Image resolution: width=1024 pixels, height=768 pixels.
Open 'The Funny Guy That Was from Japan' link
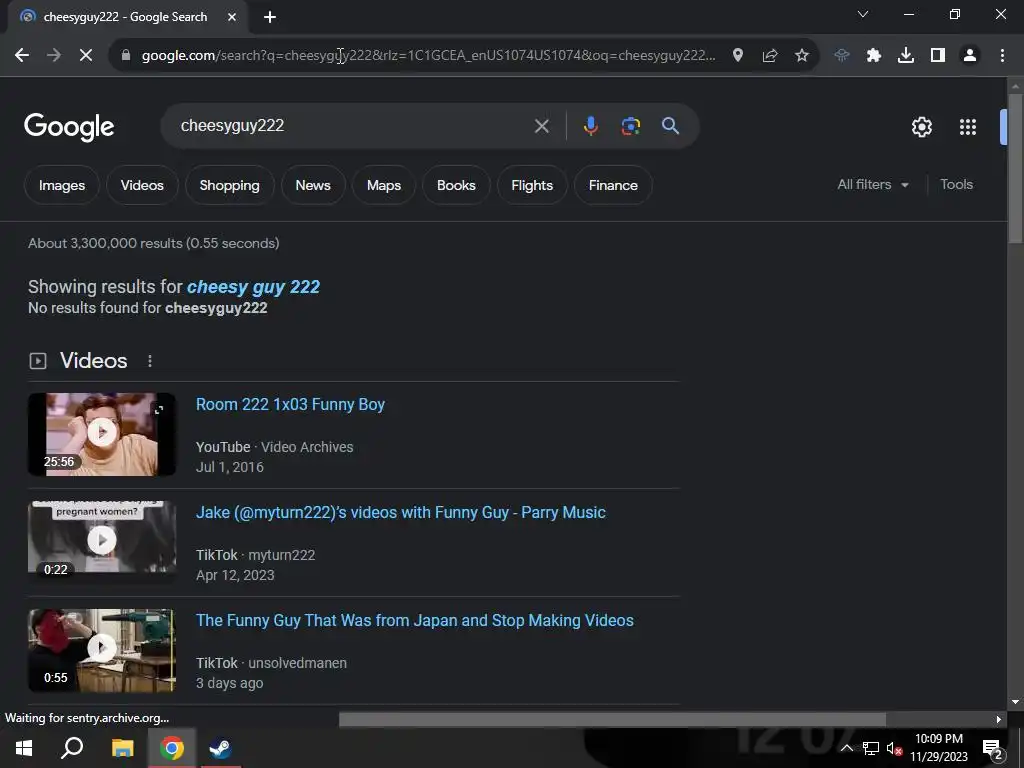click(415, 620)
